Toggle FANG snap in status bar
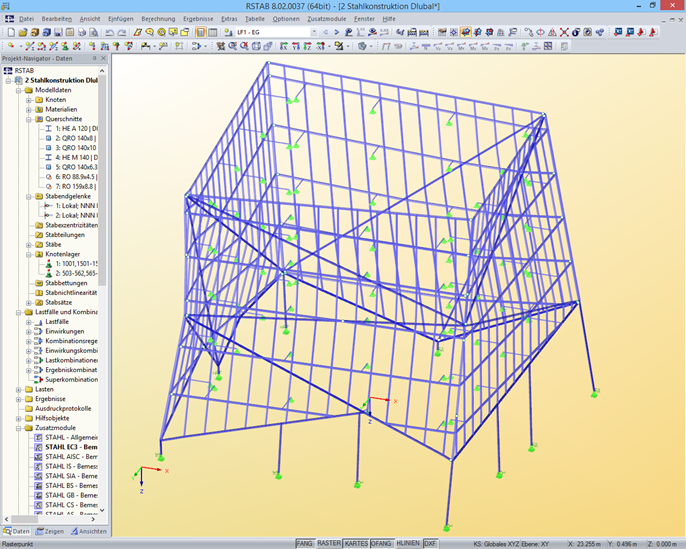 pyautogui.click(x=304, y=543)
